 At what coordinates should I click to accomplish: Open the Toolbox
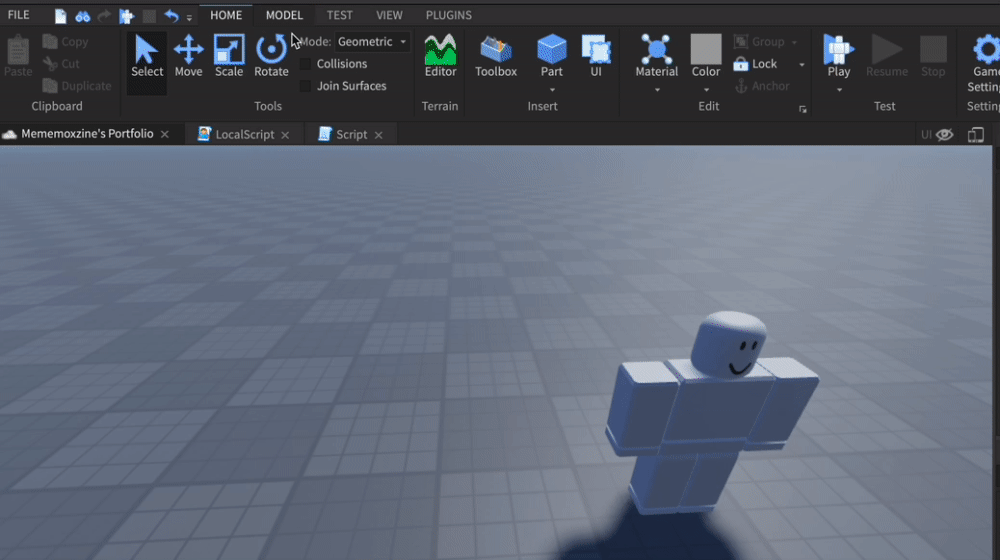(496, 57)
